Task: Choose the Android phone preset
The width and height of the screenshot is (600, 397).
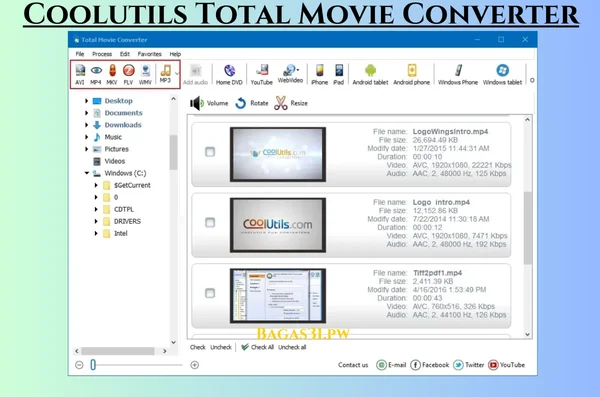Action: (411, 74)
